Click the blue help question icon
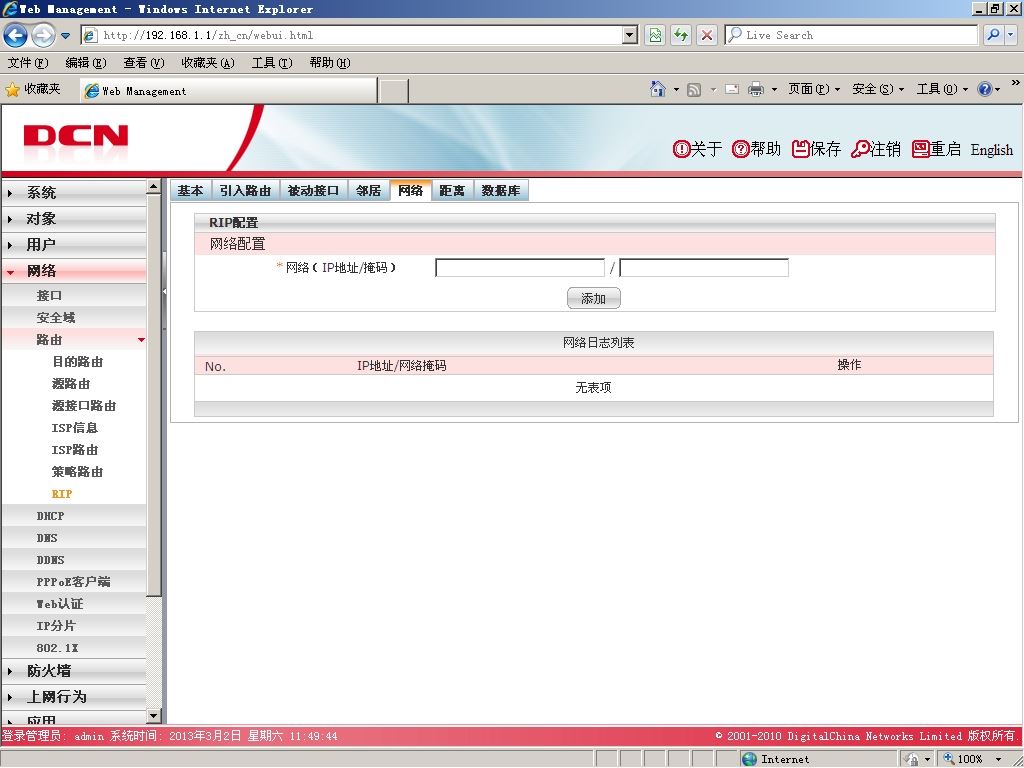Screen dimensions: 1024x768 pos(985,89)
